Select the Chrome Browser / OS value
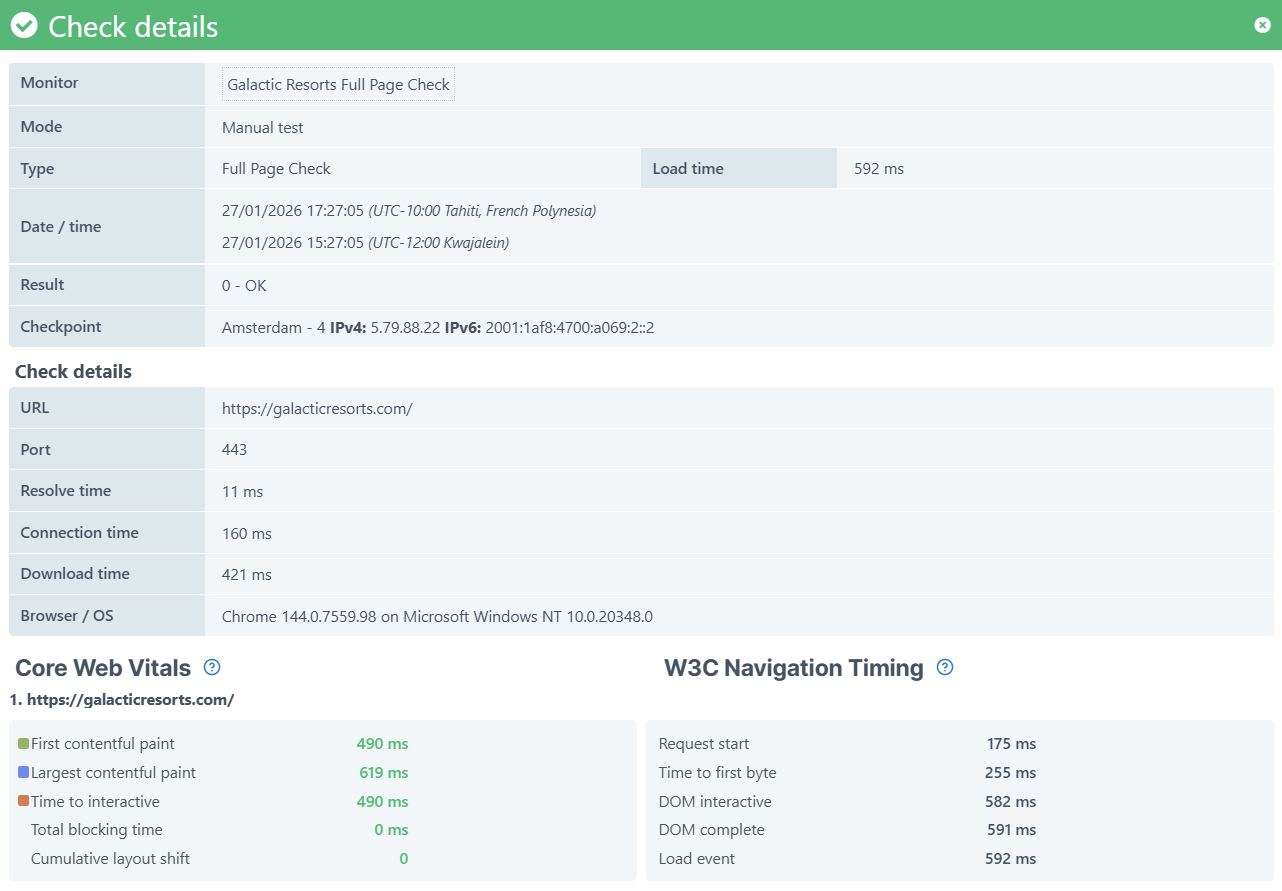This screenshot has height=891, width=1282. coord(437,616)
